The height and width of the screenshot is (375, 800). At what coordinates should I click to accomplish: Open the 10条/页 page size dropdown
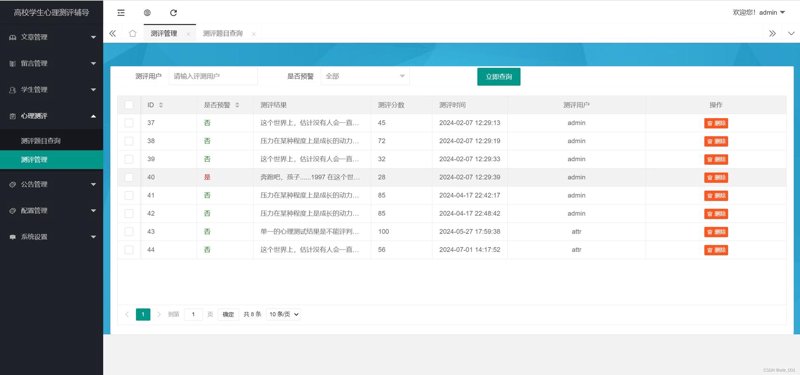[284, 314]
